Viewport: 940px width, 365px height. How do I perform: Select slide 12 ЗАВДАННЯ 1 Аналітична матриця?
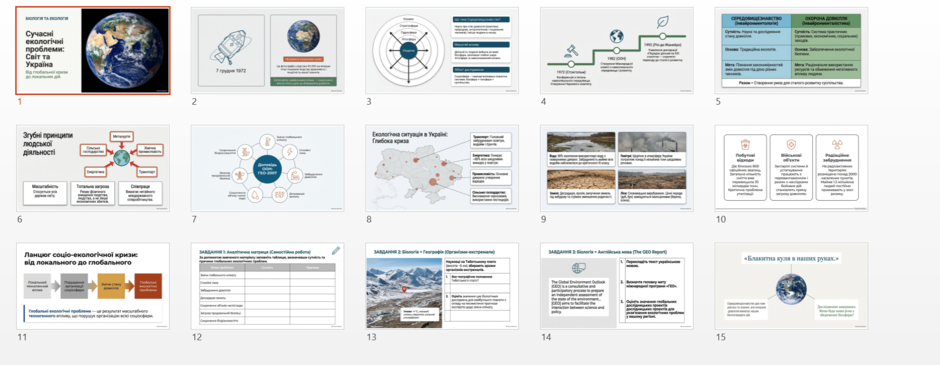[x=267, y=286]
